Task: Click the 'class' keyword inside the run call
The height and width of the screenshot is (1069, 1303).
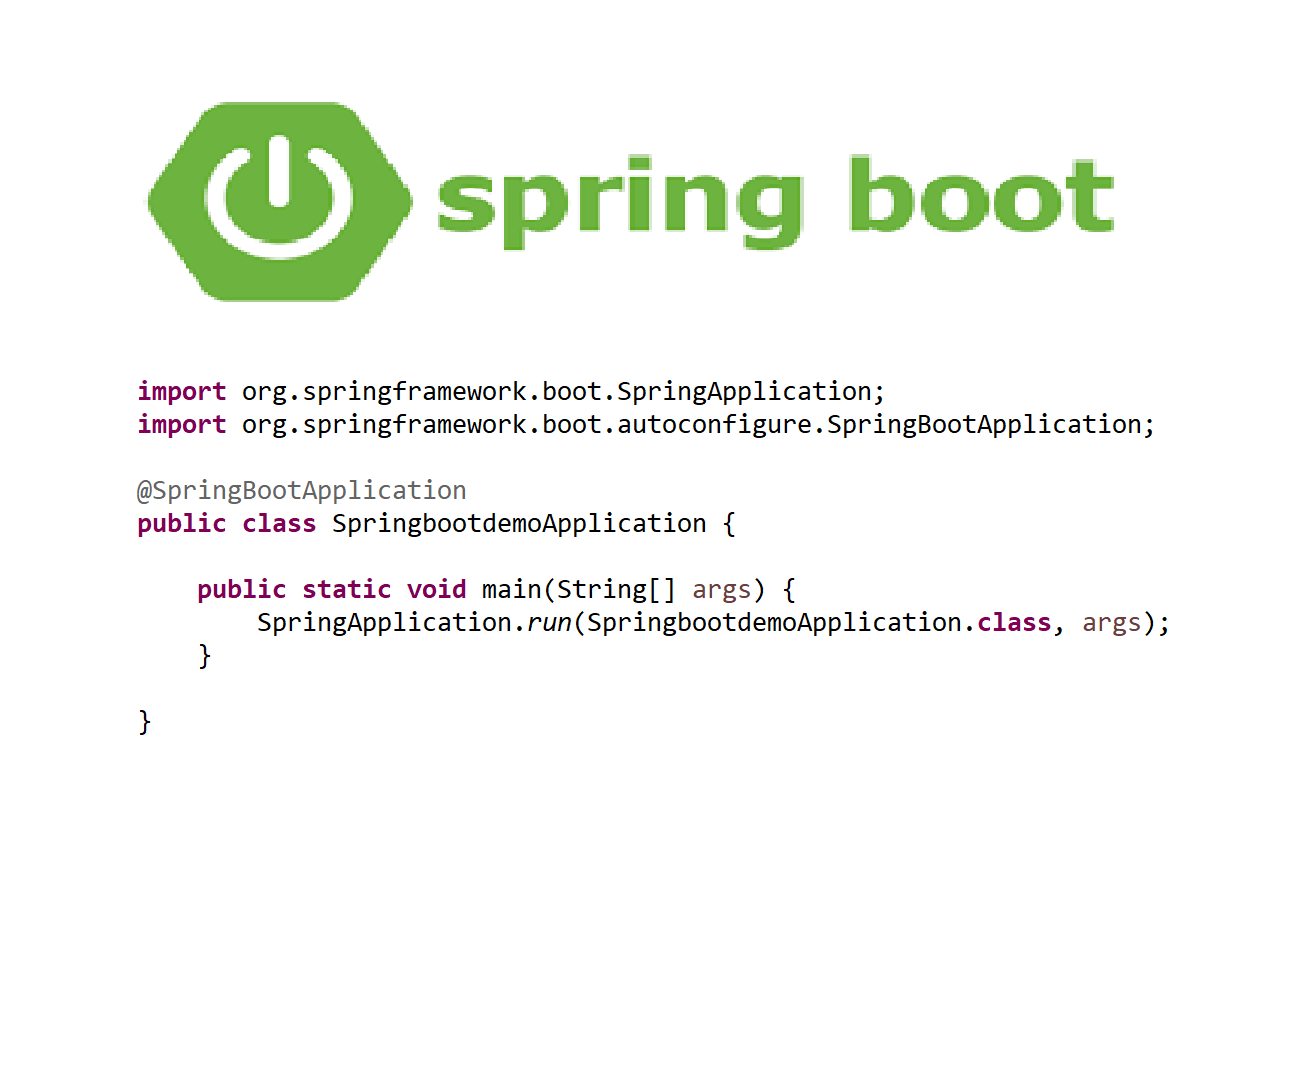Action: click(x=1013, y=622)
